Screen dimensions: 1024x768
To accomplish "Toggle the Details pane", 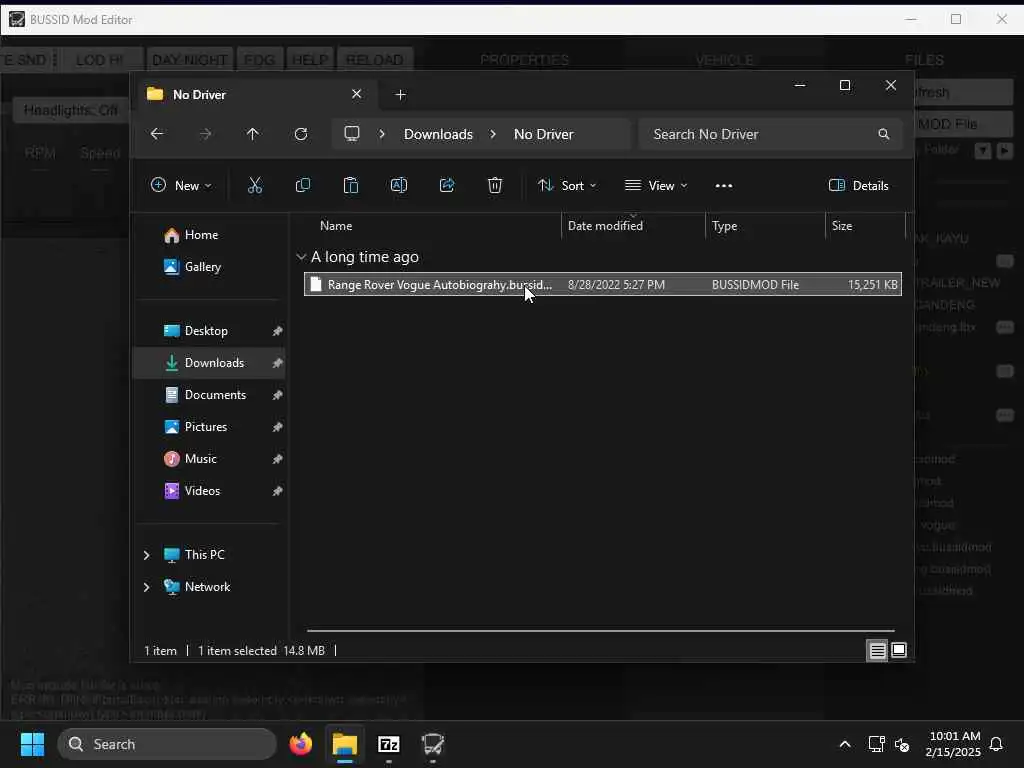I will click(x=858, y=185).
